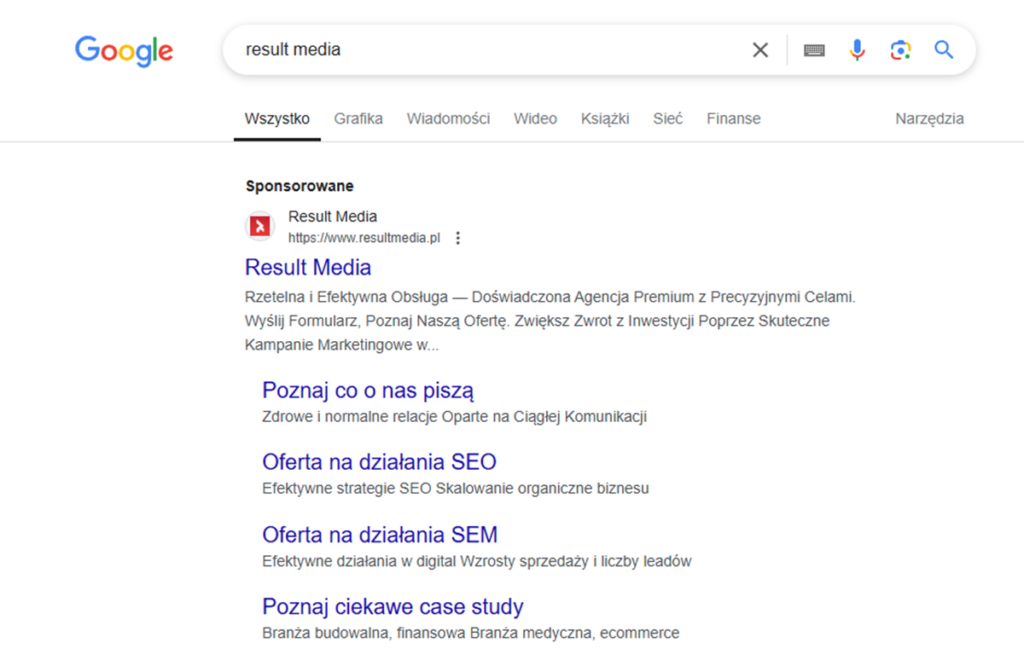Viewport: 1024px width, 660px height.
Task: Click text Zdrowe i normalne relacje
Action: [455, 416]
